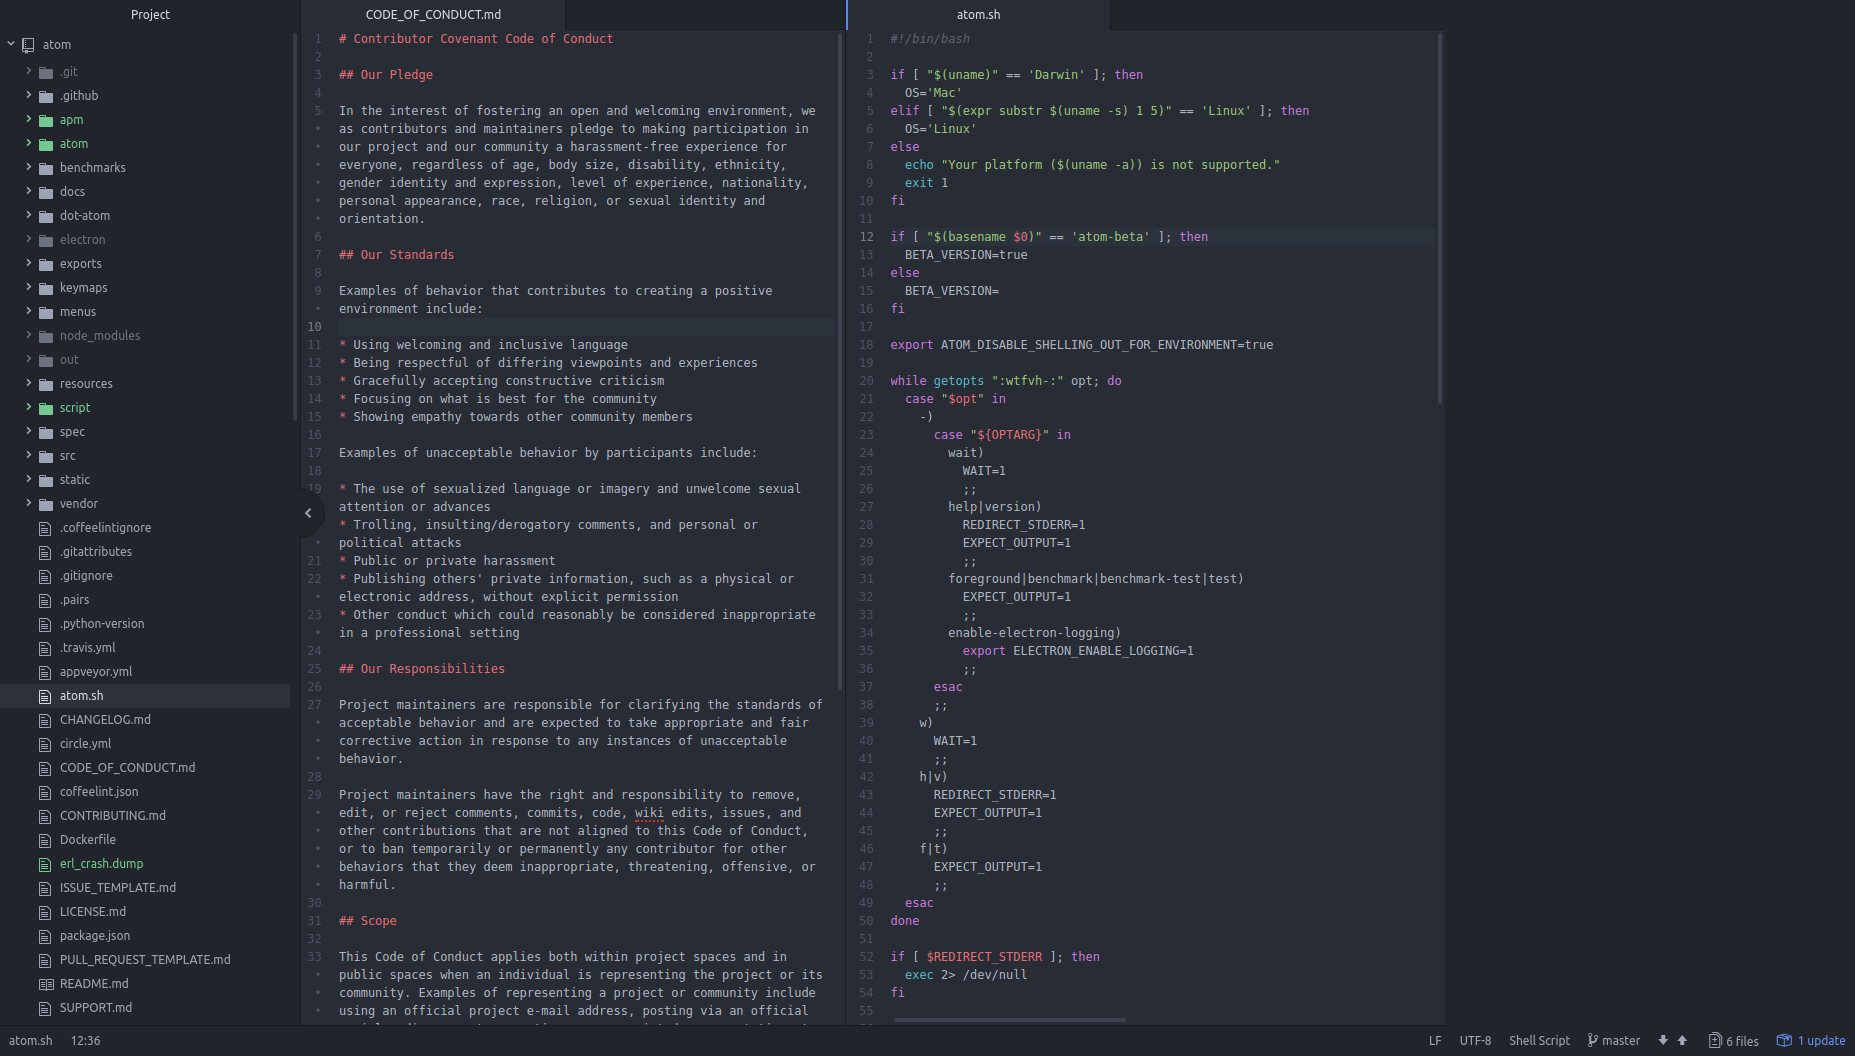Click the git branch icon beside master
The width and height of the screenshot is (1855, 1056).
(1592, 1040)
